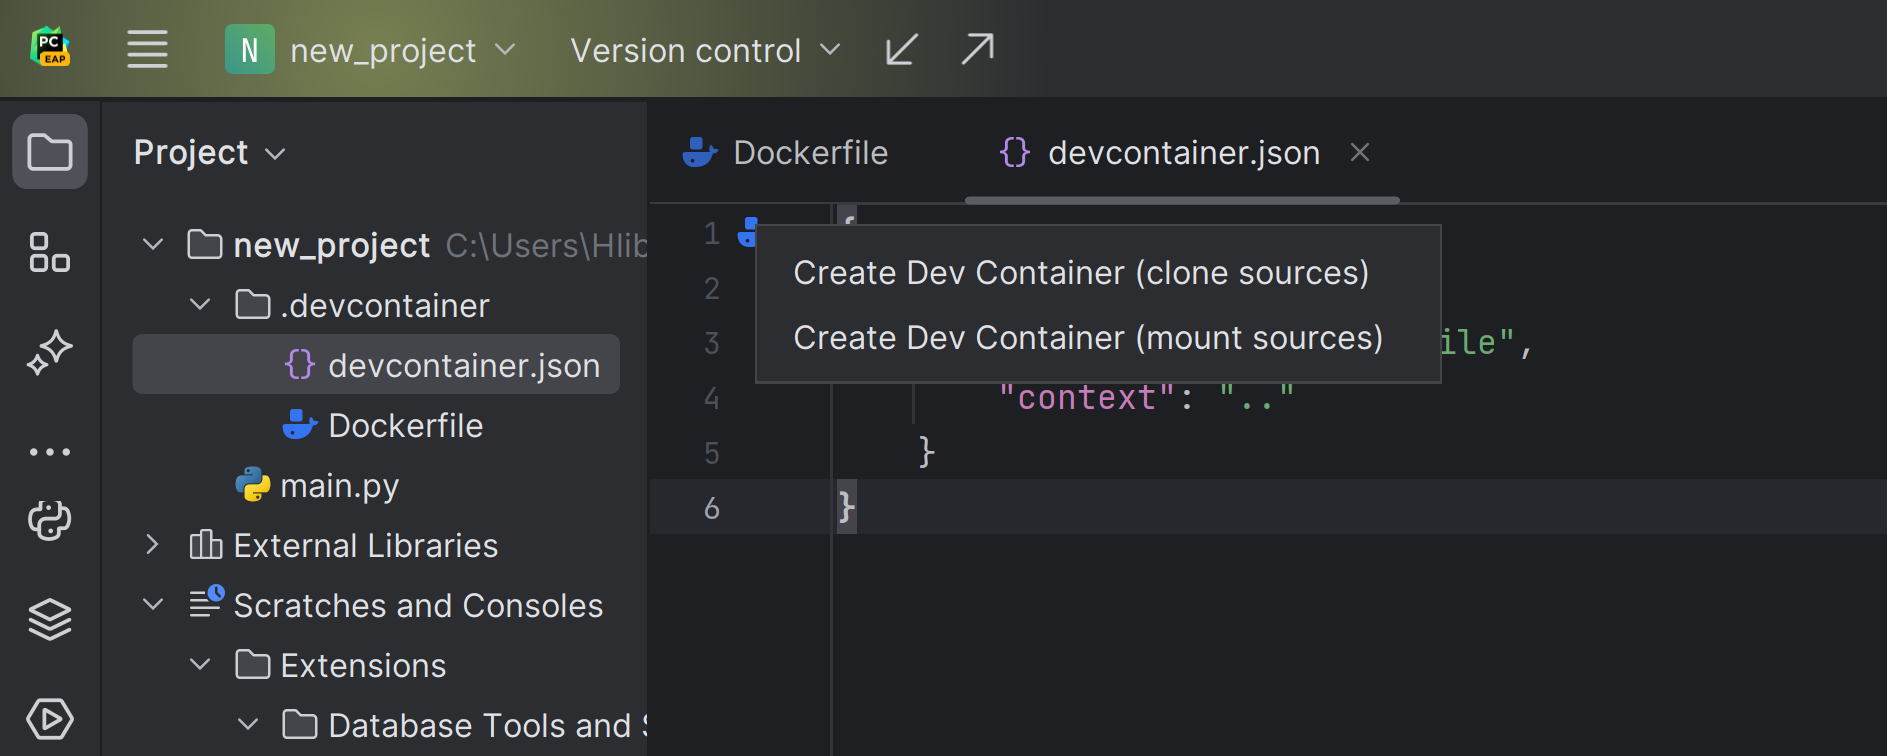Expand External Libraries node
This screenshot has height=756, width=1887.
[152, 544]
